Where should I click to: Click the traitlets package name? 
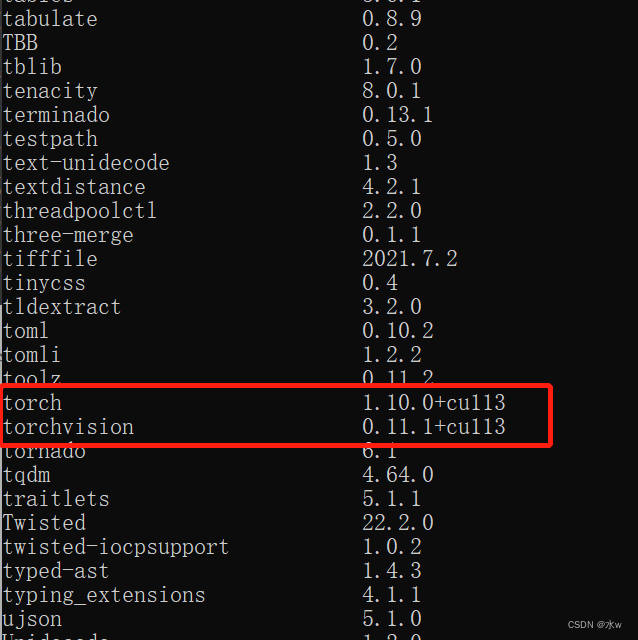[x=56, y=499]
